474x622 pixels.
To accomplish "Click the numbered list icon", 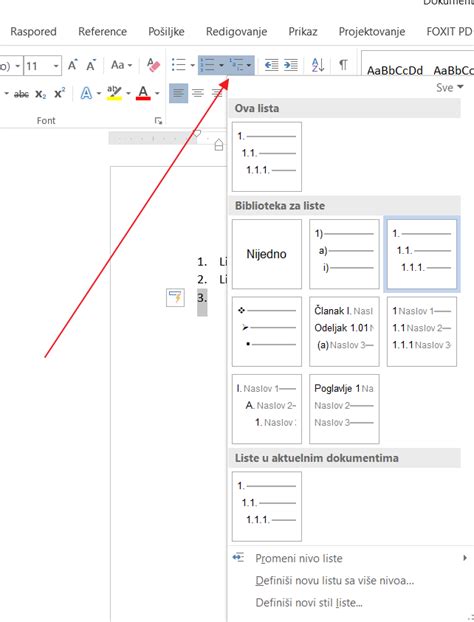I will click(x=207, y=65).
